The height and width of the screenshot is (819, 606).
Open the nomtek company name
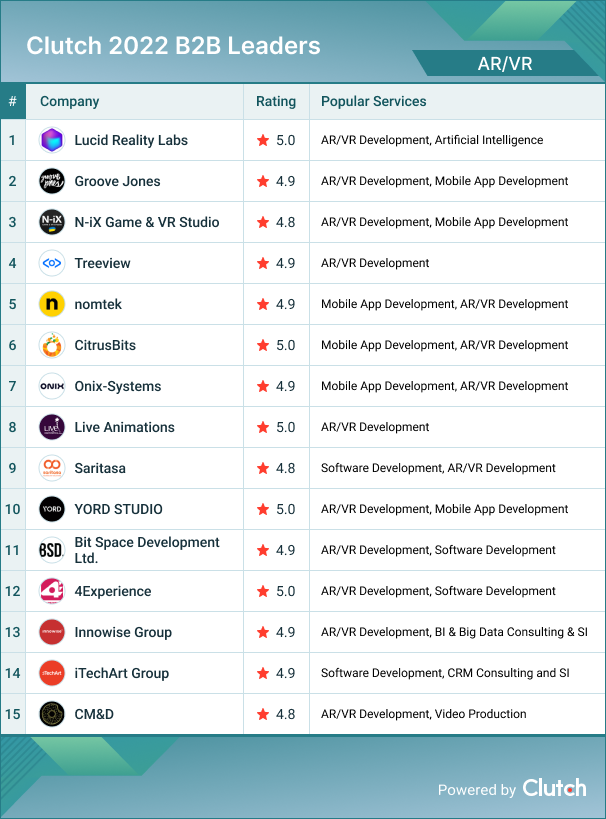point(98,304)
